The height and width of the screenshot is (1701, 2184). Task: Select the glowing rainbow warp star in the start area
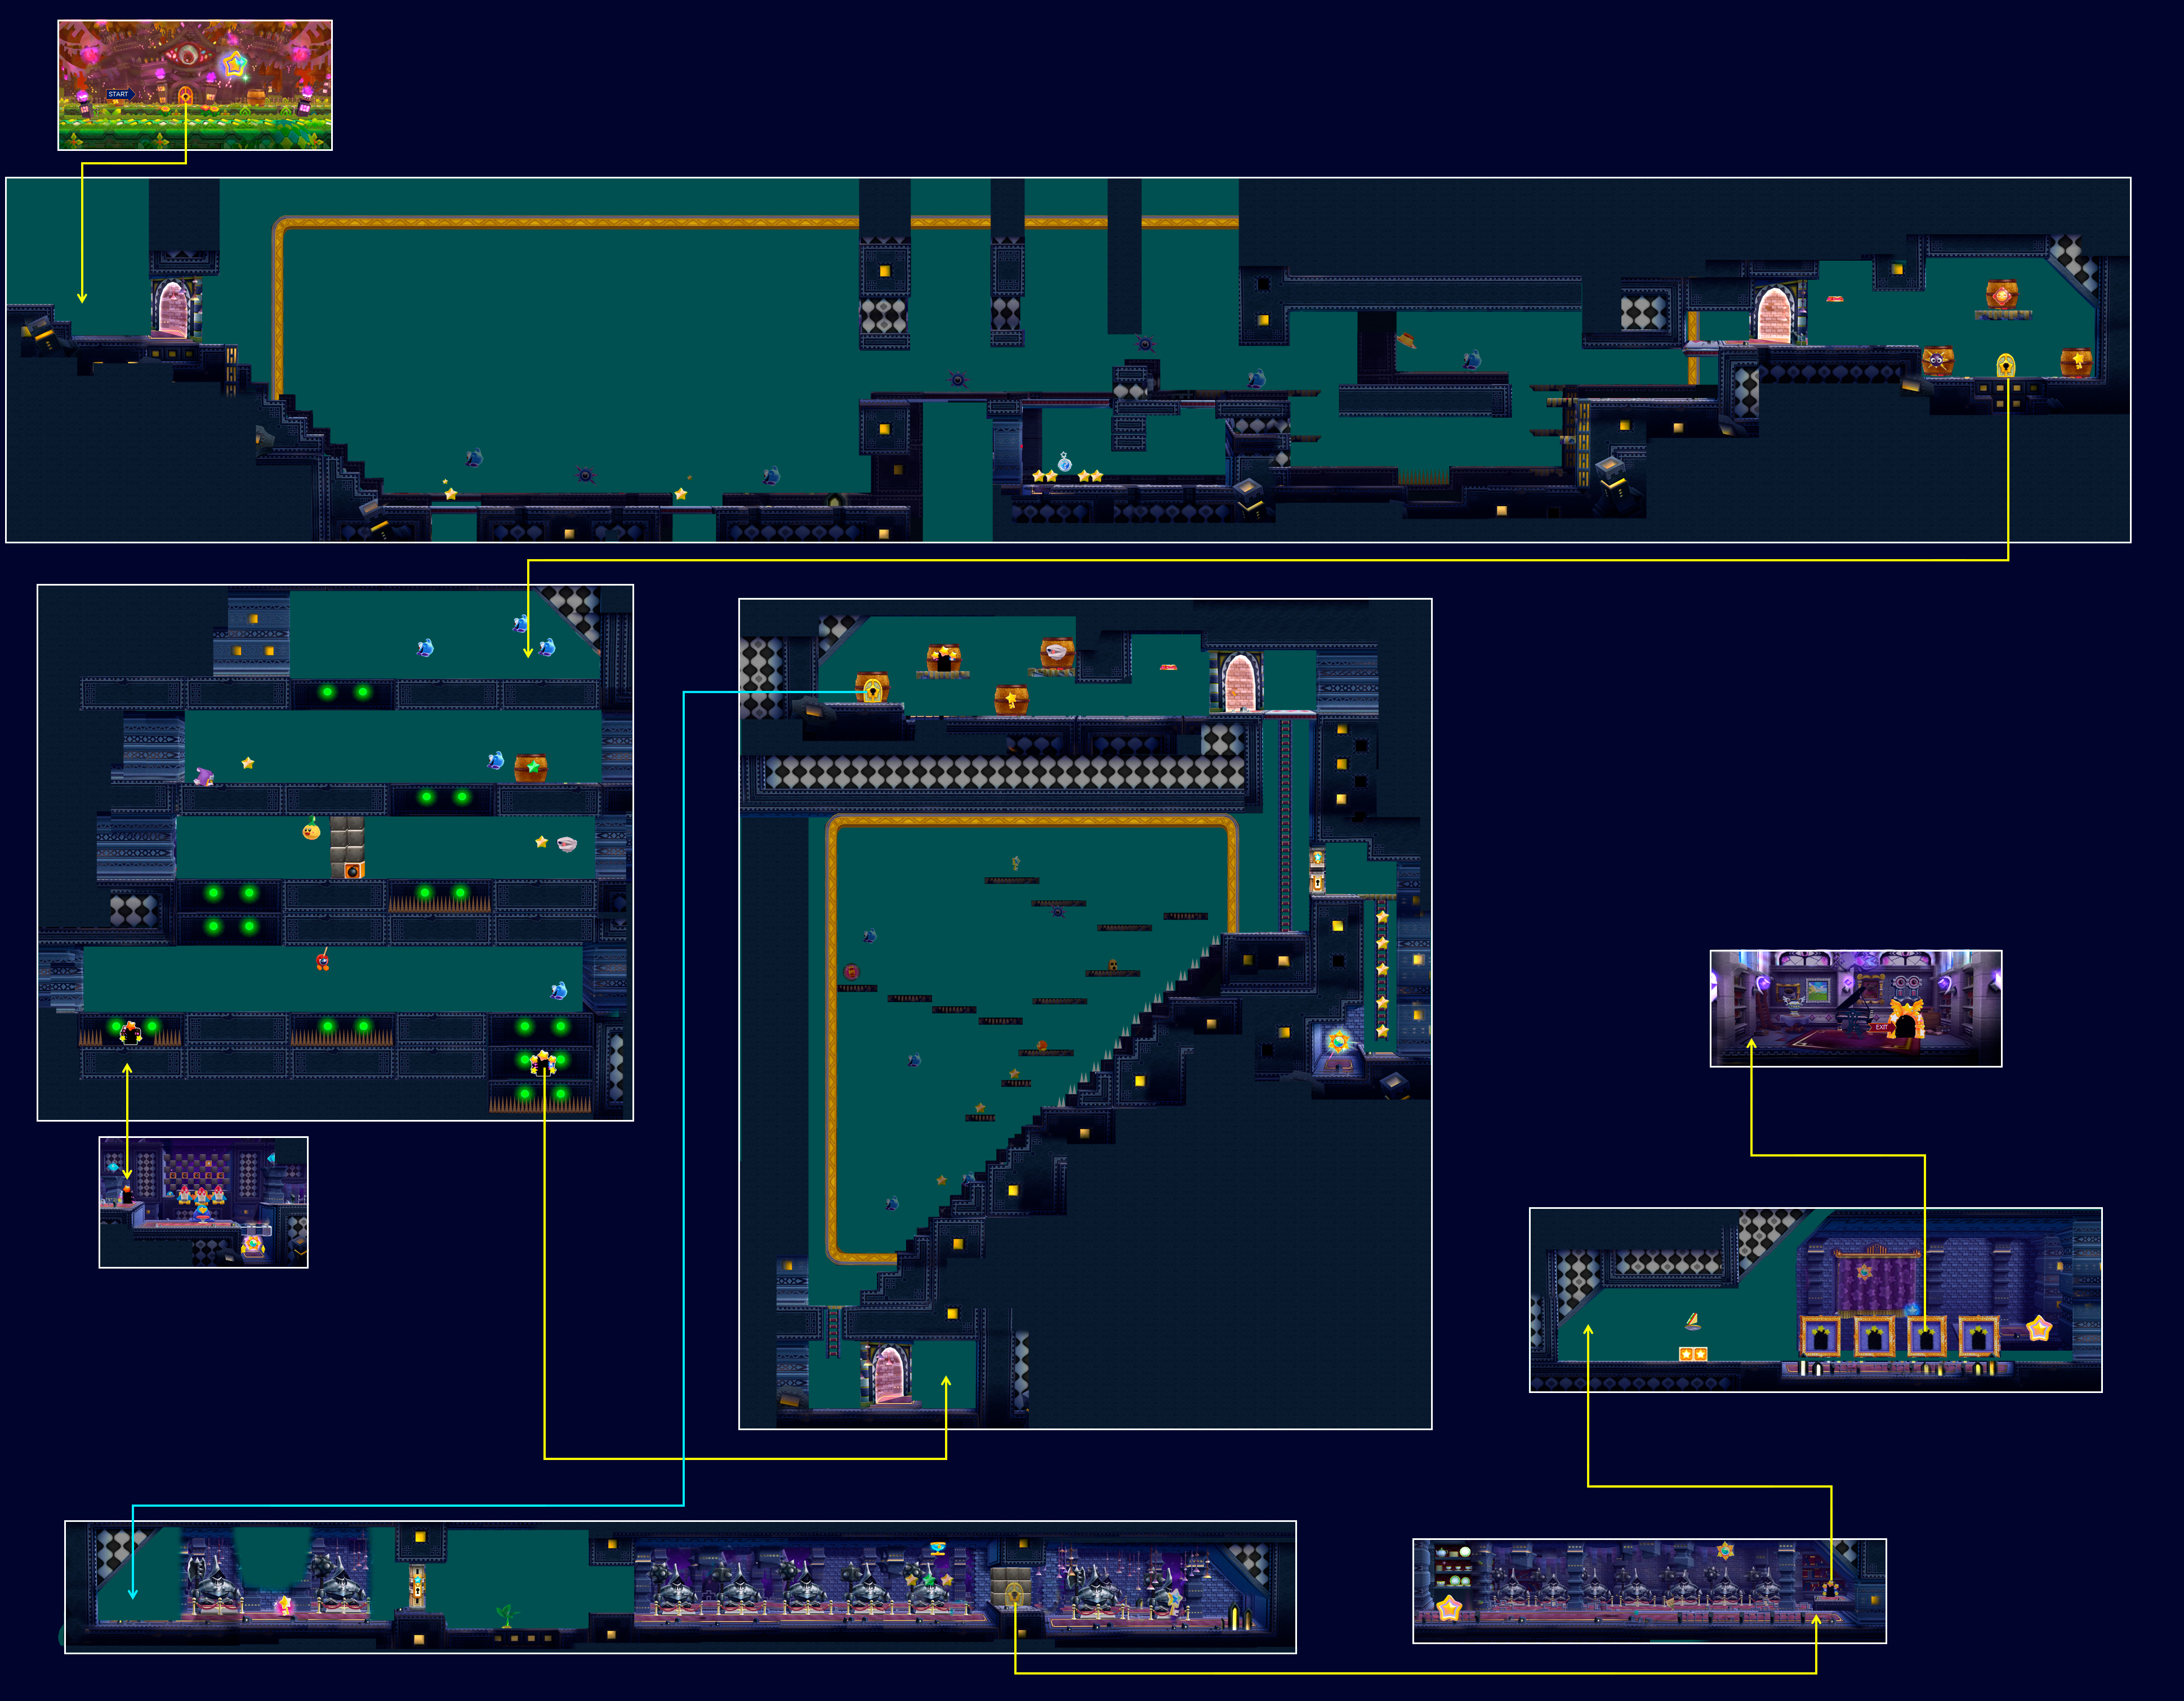pyautogui.click(x=235, y=64)
